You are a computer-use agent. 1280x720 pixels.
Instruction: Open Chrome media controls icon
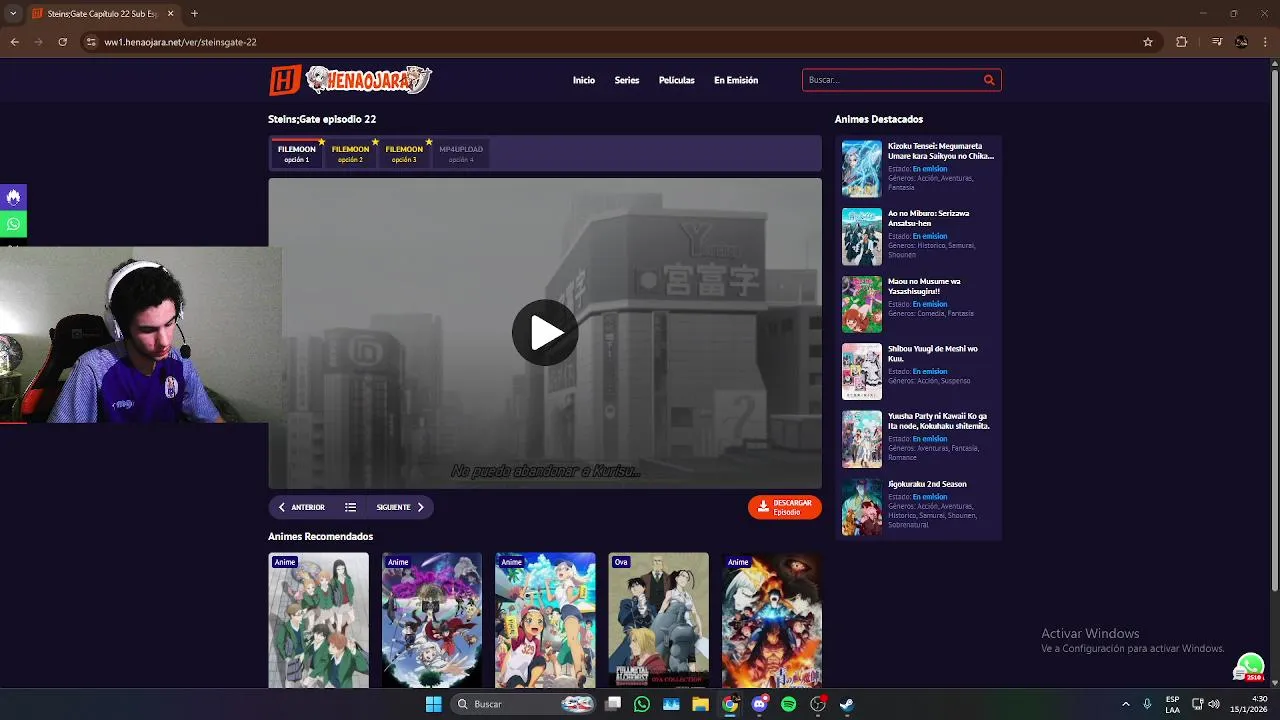pyautogui.click(x=1217, y=42)
